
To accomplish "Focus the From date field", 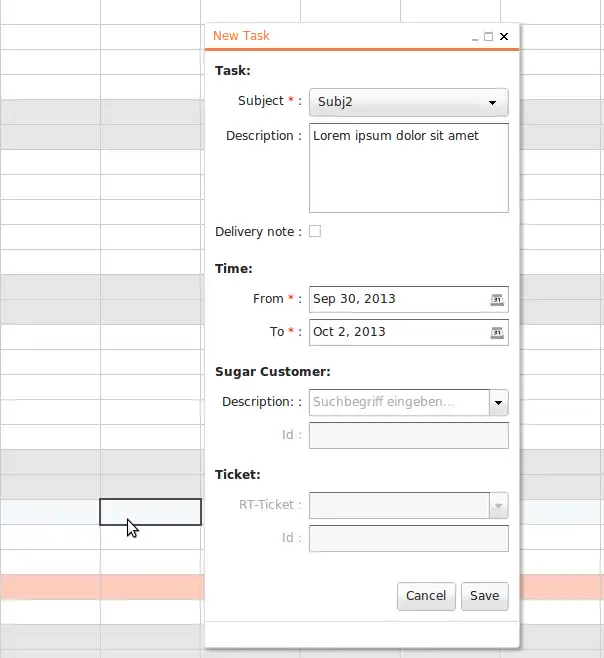I will click(398, 299).
